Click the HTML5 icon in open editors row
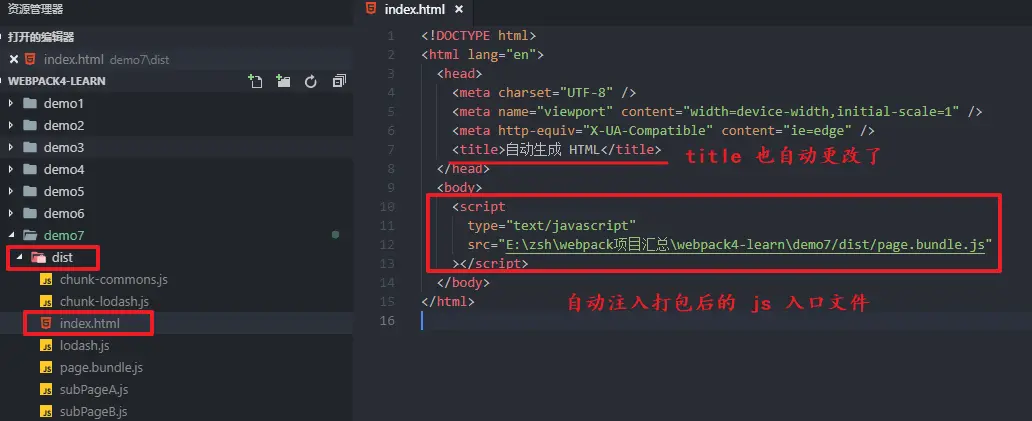Viewport: 1032px width, 421px height. (x=30, y=59)
